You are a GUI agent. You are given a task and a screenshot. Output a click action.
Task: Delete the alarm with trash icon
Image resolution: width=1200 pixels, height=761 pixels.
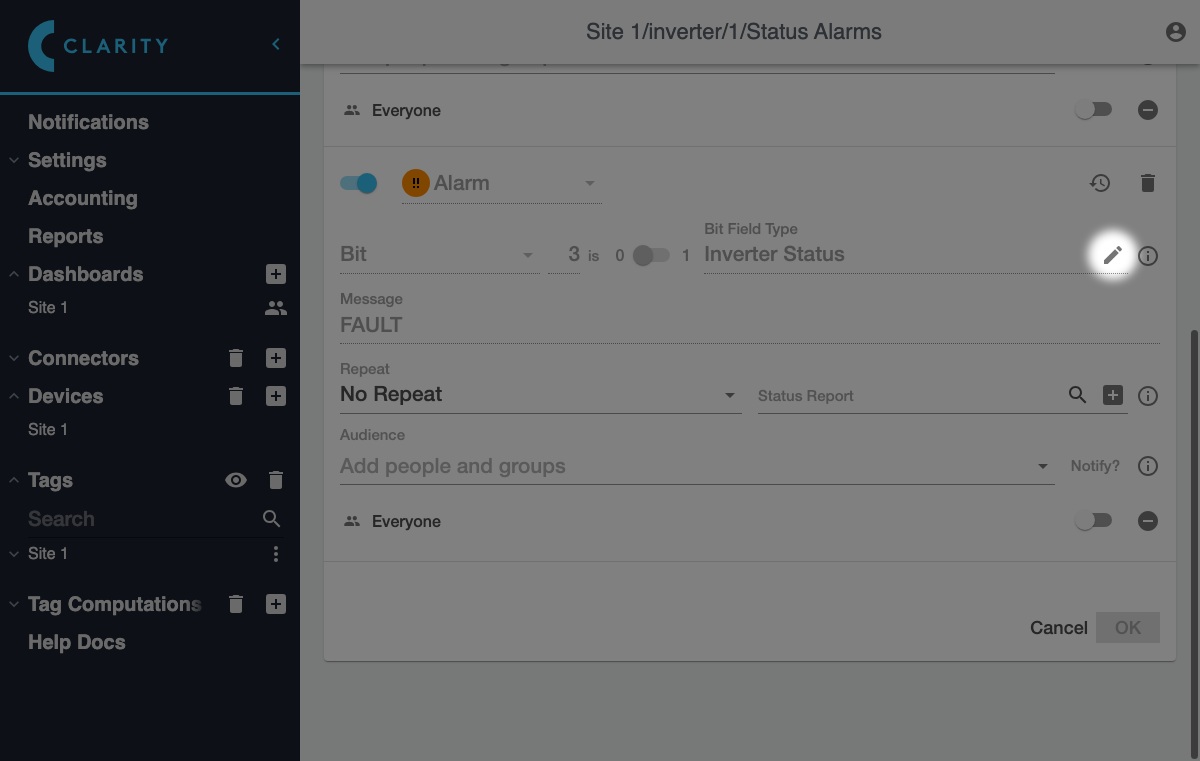point(1148,183)
